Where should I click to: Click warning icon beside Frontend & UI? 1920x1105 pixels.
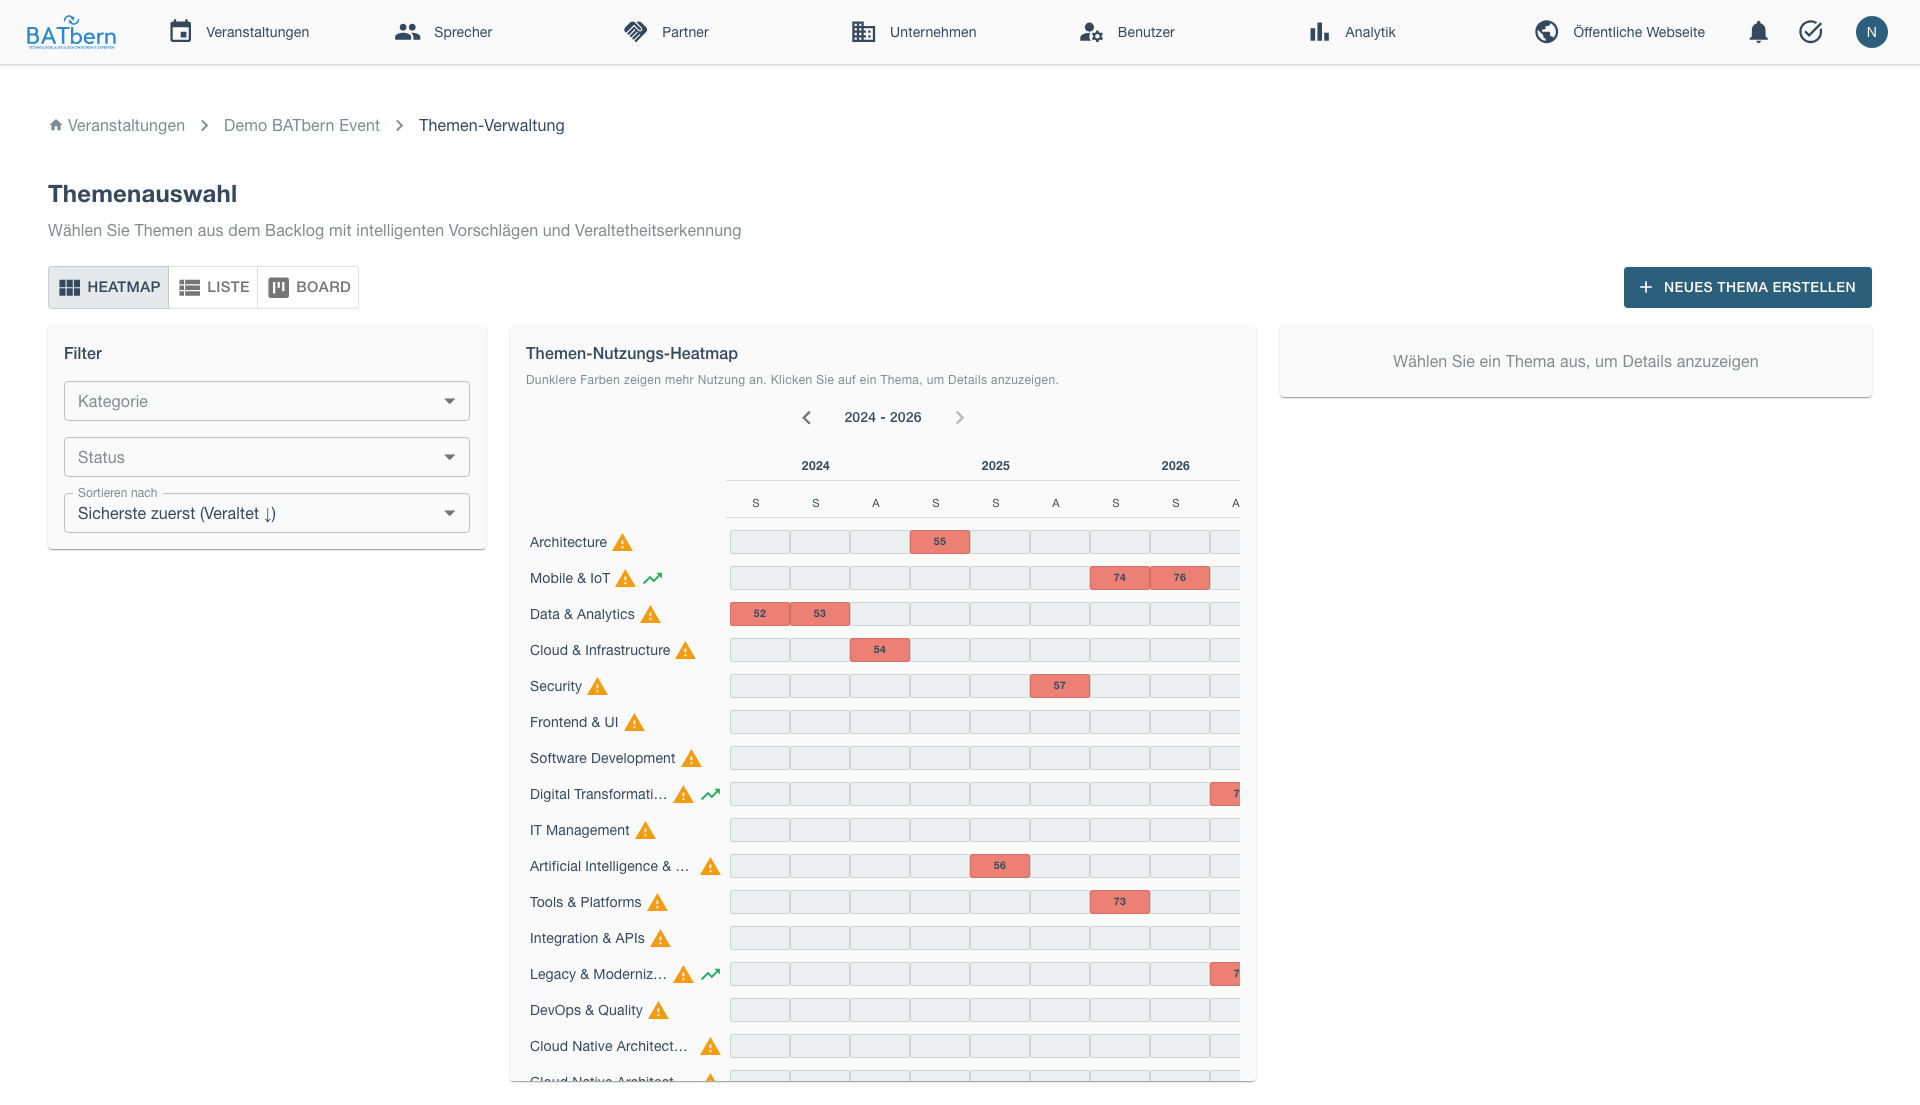(634, 722)
